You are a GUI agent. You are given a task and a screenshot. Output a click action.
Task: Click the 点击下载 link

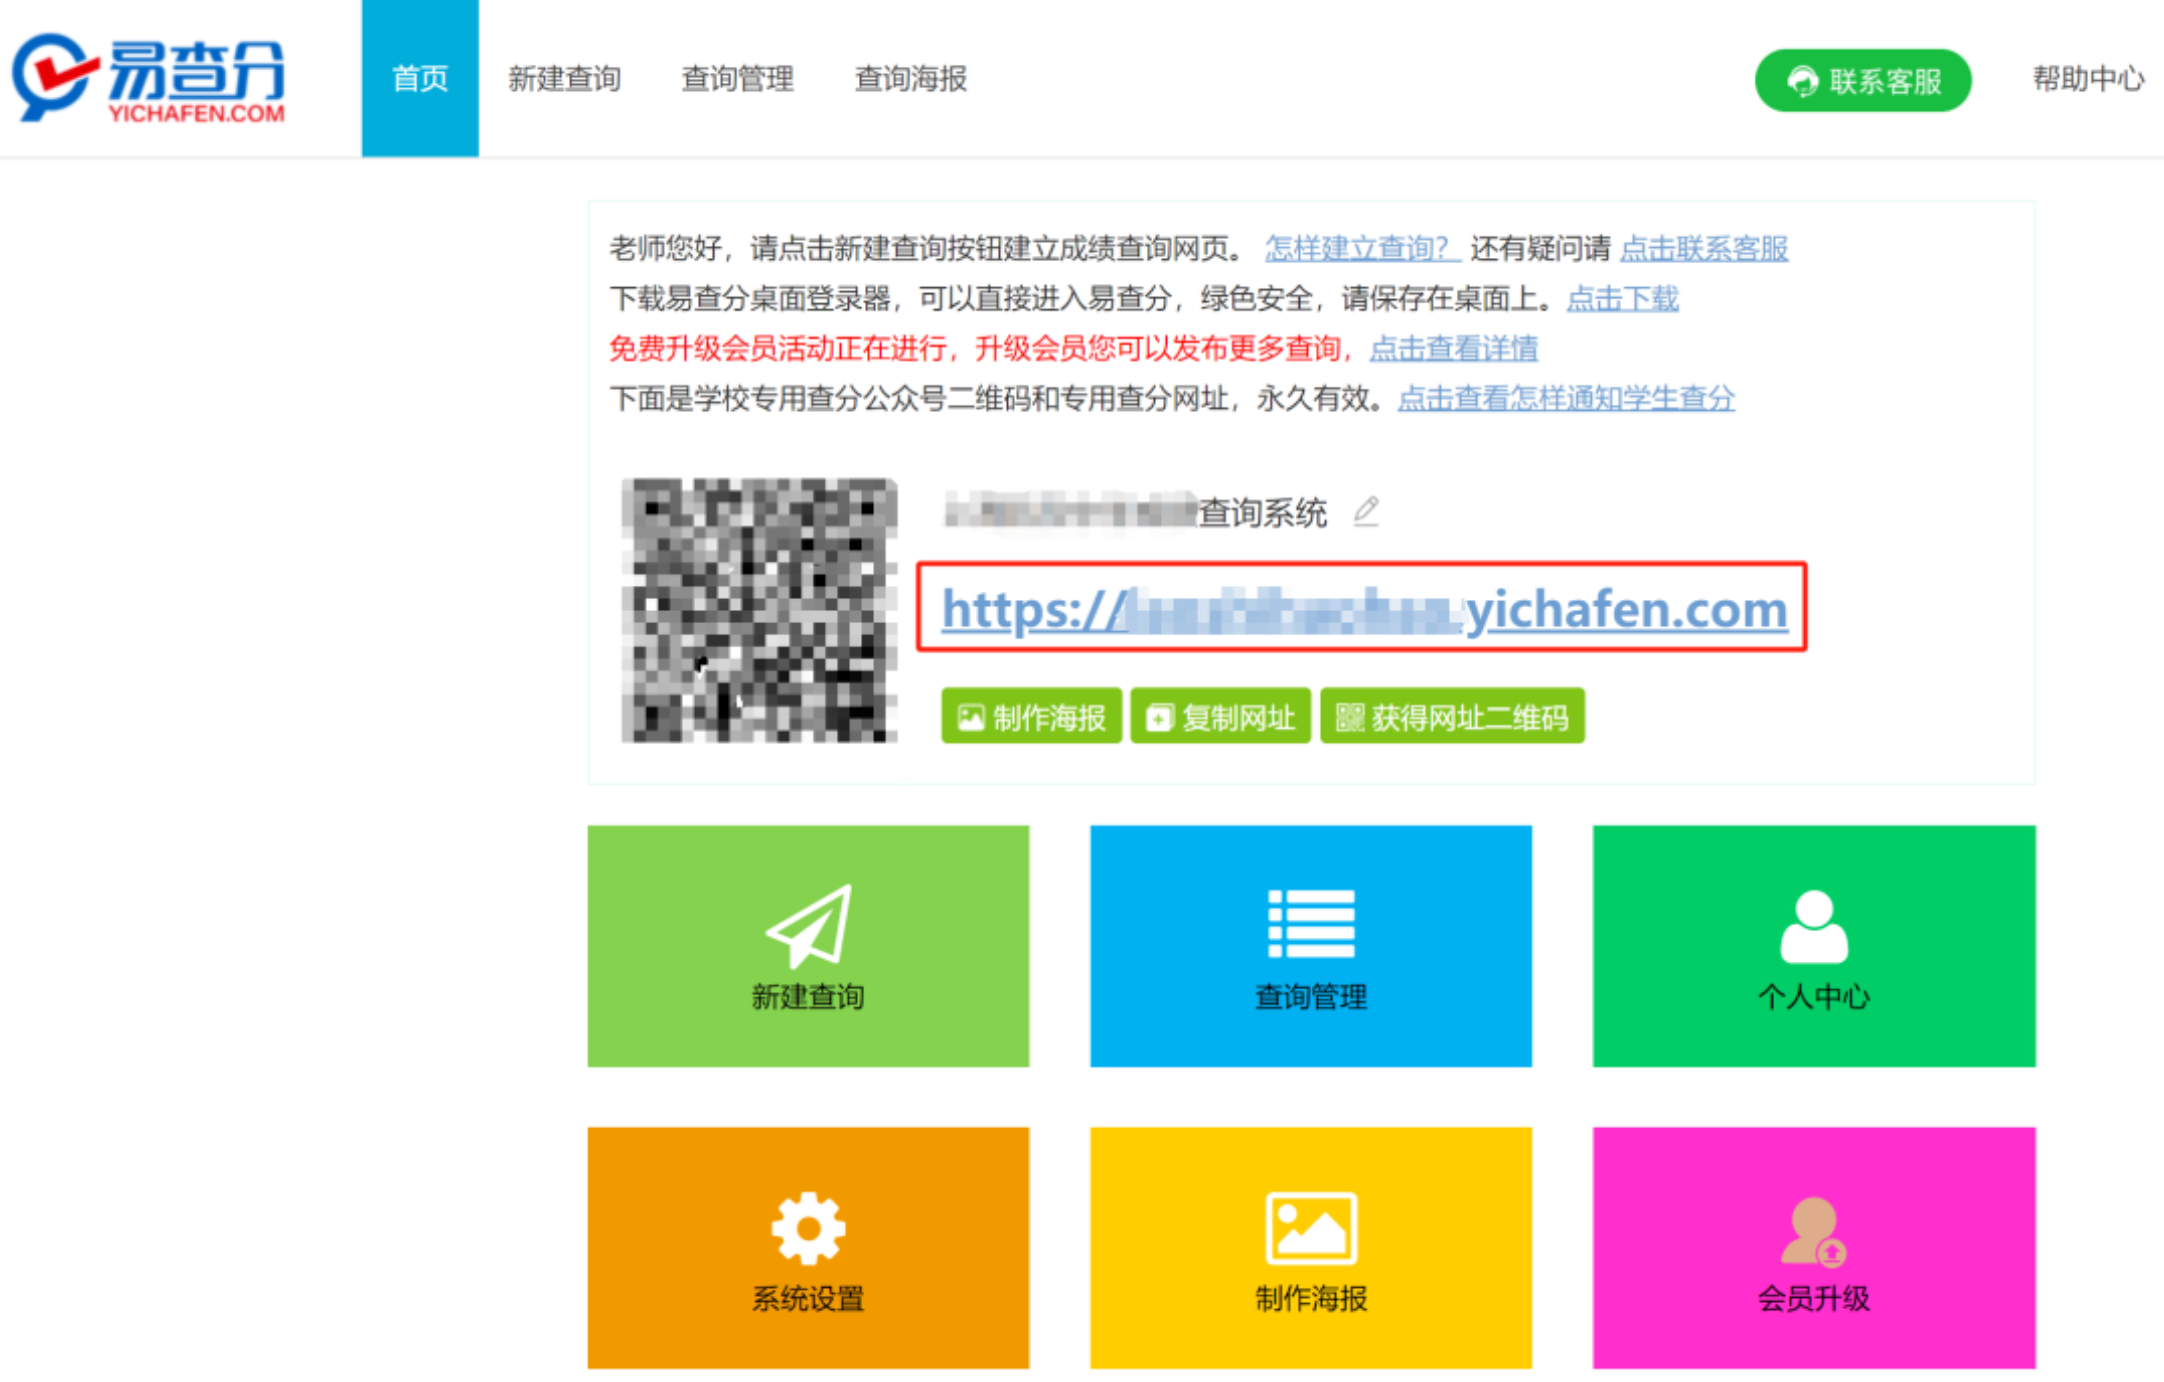[1623, 298]
